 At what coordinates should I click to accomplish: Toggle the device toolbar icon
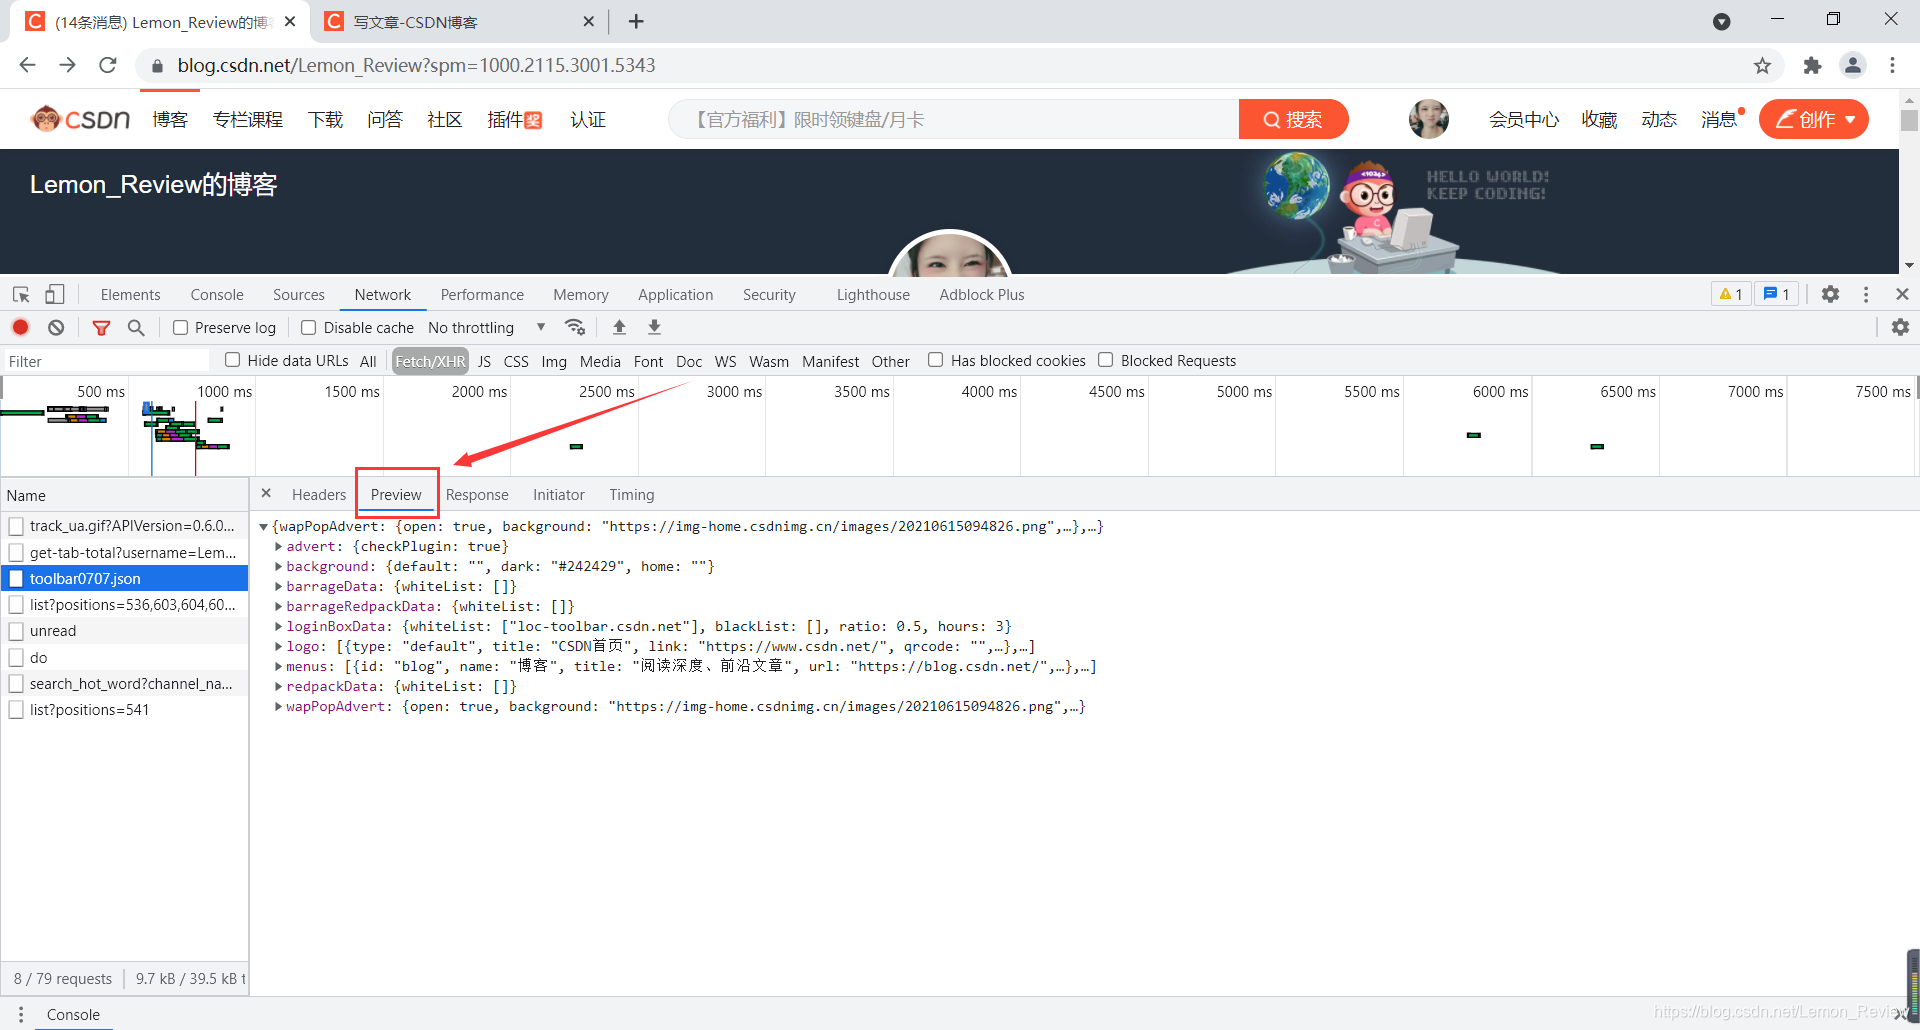point(54,294)
